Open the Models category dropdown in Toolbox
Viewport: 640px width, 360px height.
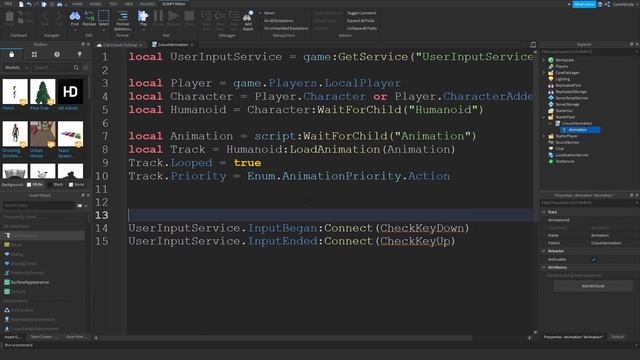click(x=16, y=67)
